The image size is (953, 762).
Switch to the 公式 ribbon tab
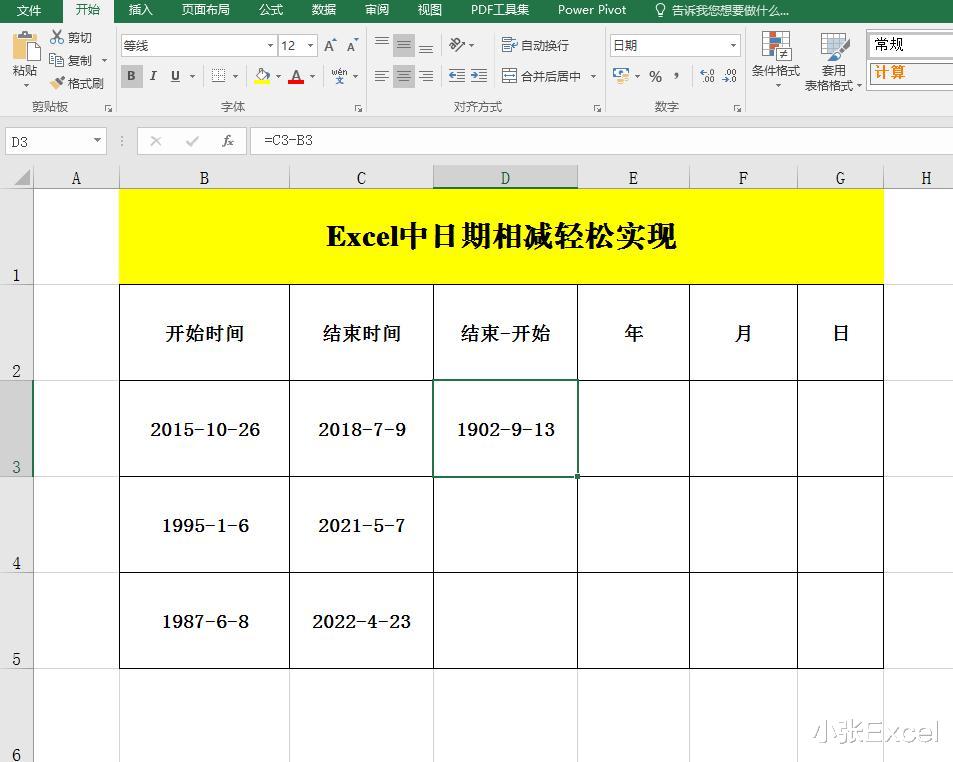(x=269, y=10)
